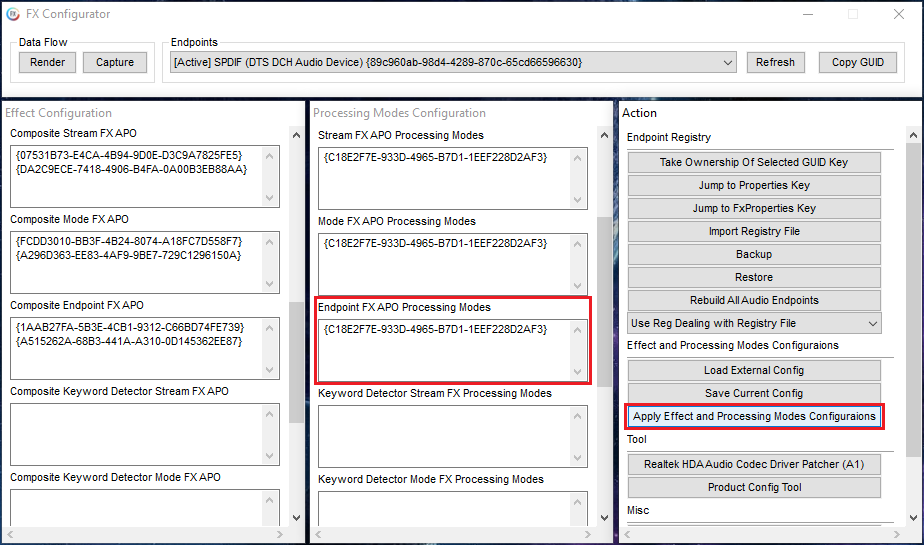Click scroll-up arrow inside Composite Mode FX APO box
The width and height of the screenshot is (924, 545).
(269, 242)
